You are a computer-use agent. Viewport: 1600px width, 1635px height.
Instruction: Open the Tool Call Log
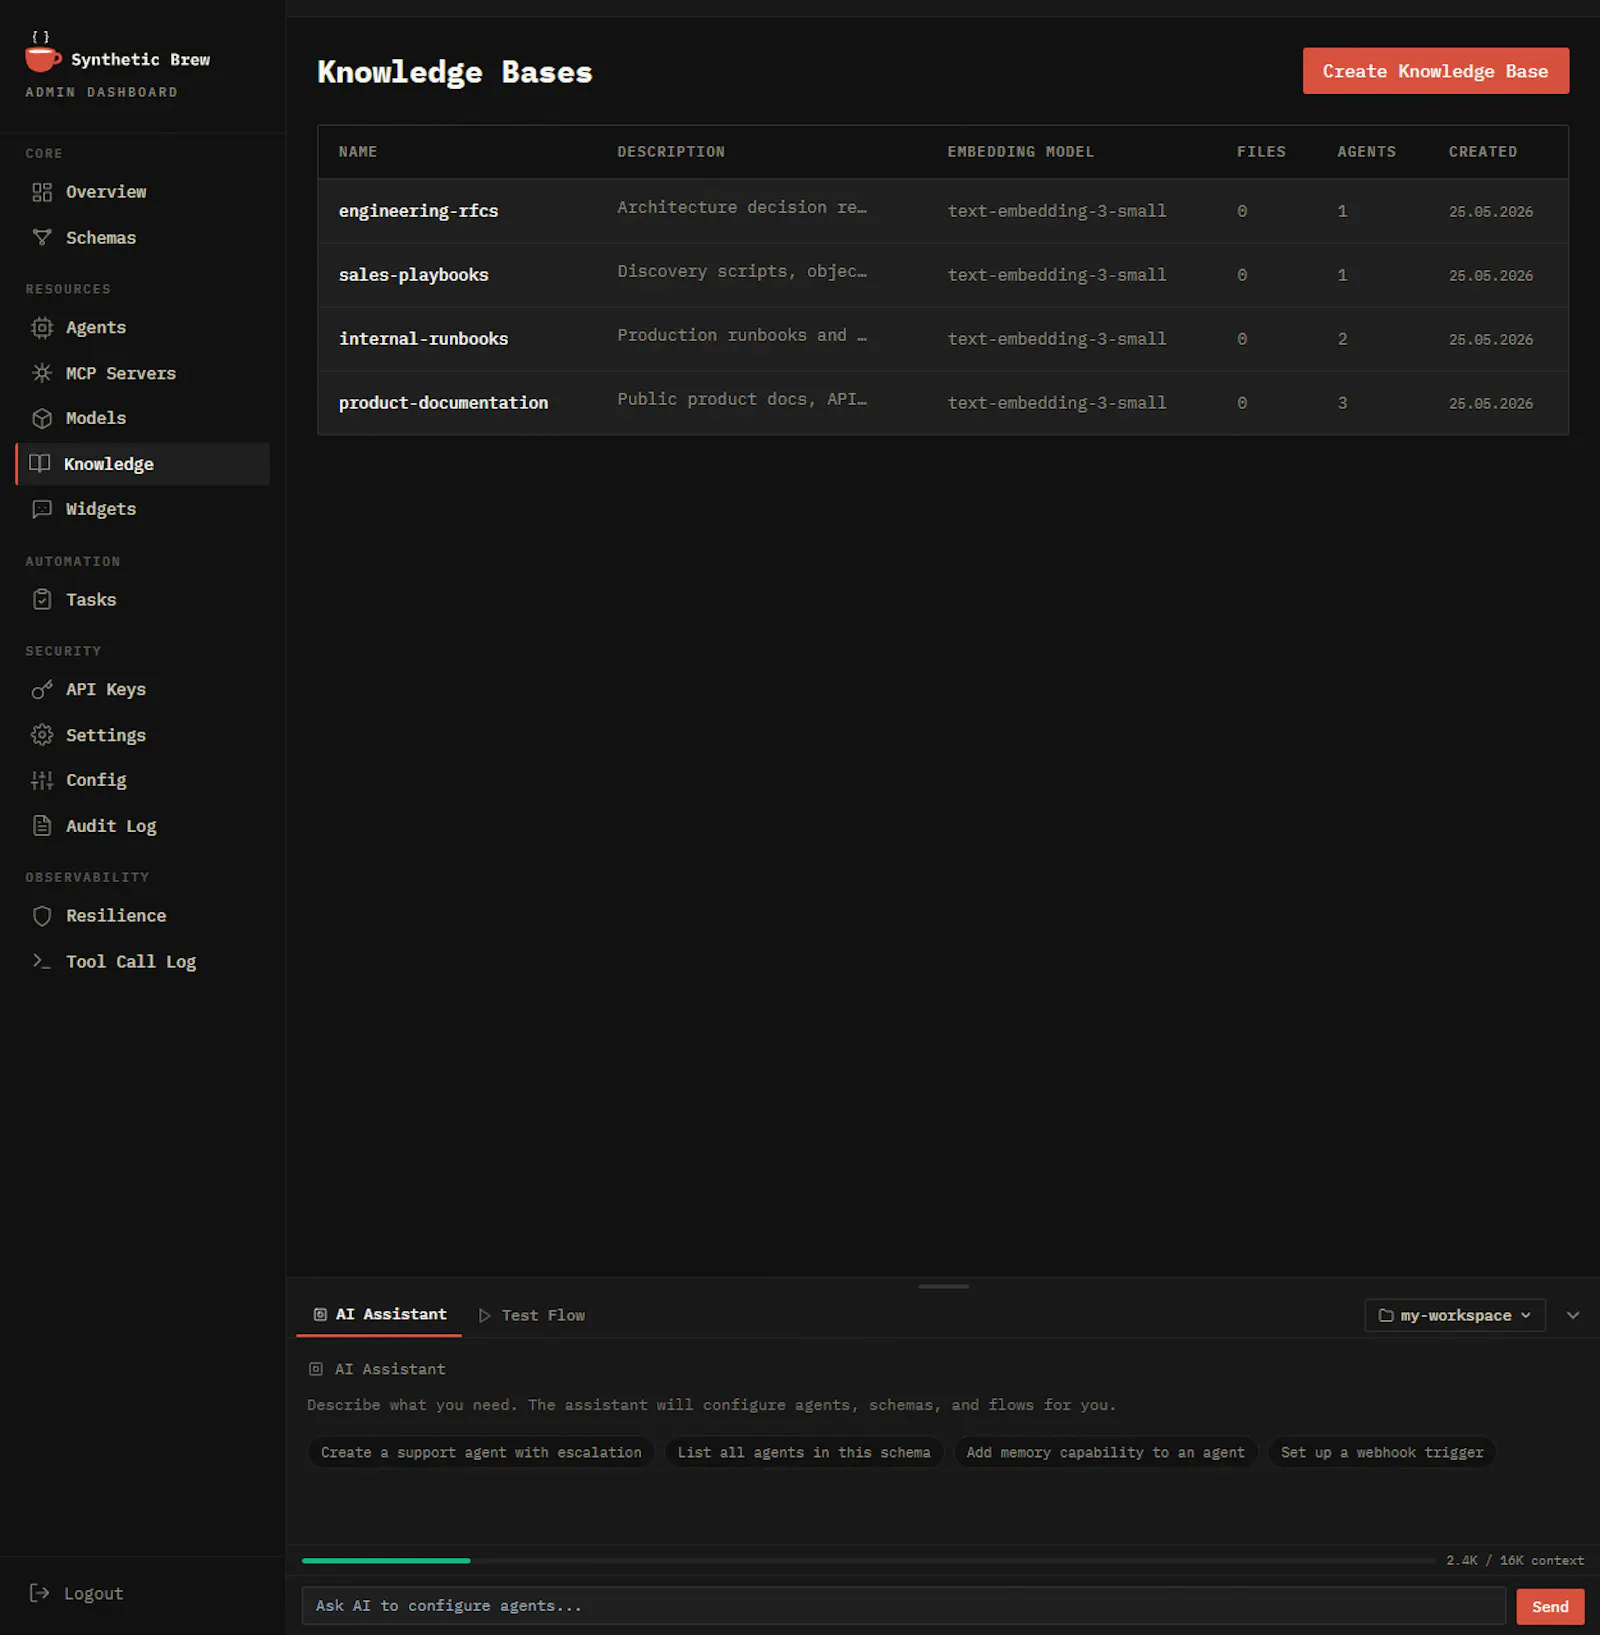coord(143,961)
